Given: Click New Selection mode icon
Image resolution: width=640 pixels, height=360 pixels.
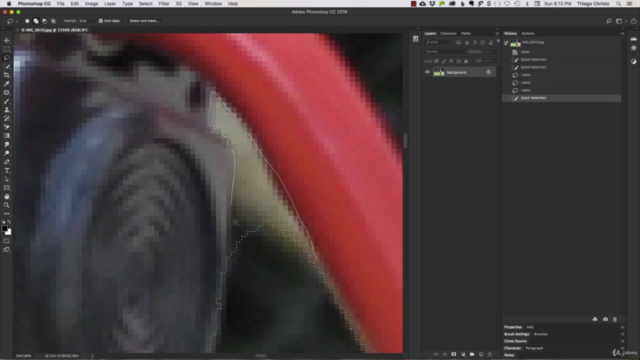Looking at the screenshot, I should click(x=27, y=21).
